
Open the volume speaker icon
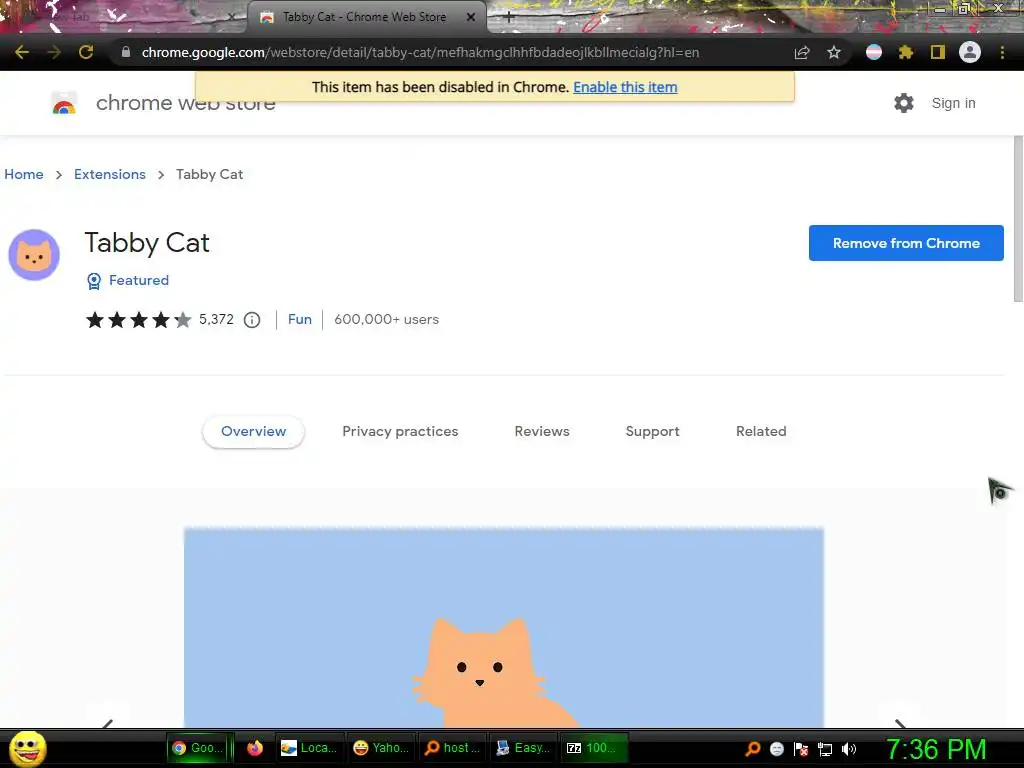849,749
